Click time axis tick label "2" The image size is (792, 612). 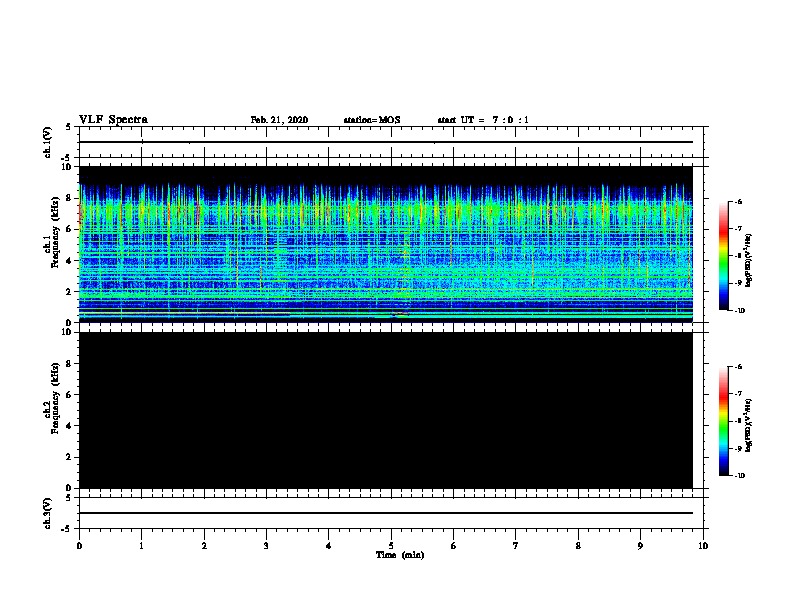pyautogui.click(x=204, y=546)
